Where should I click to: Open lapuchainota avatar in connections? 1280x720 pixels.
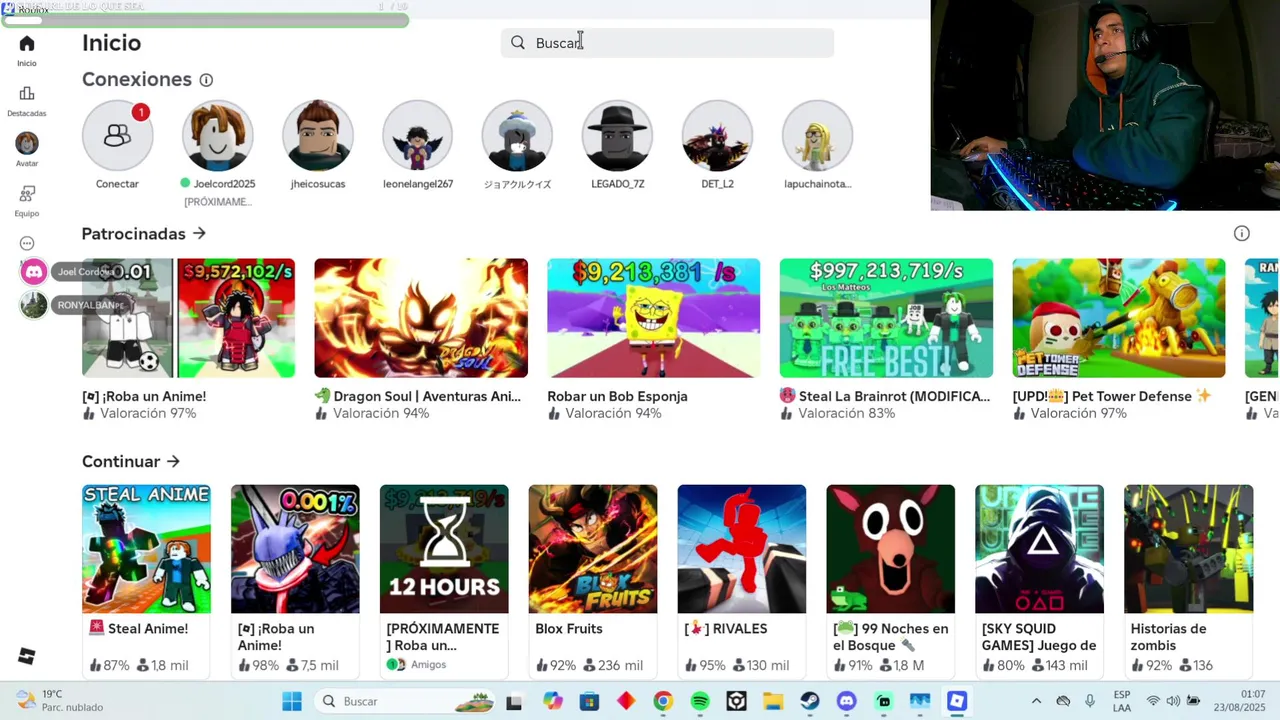[x=817, y=135]
